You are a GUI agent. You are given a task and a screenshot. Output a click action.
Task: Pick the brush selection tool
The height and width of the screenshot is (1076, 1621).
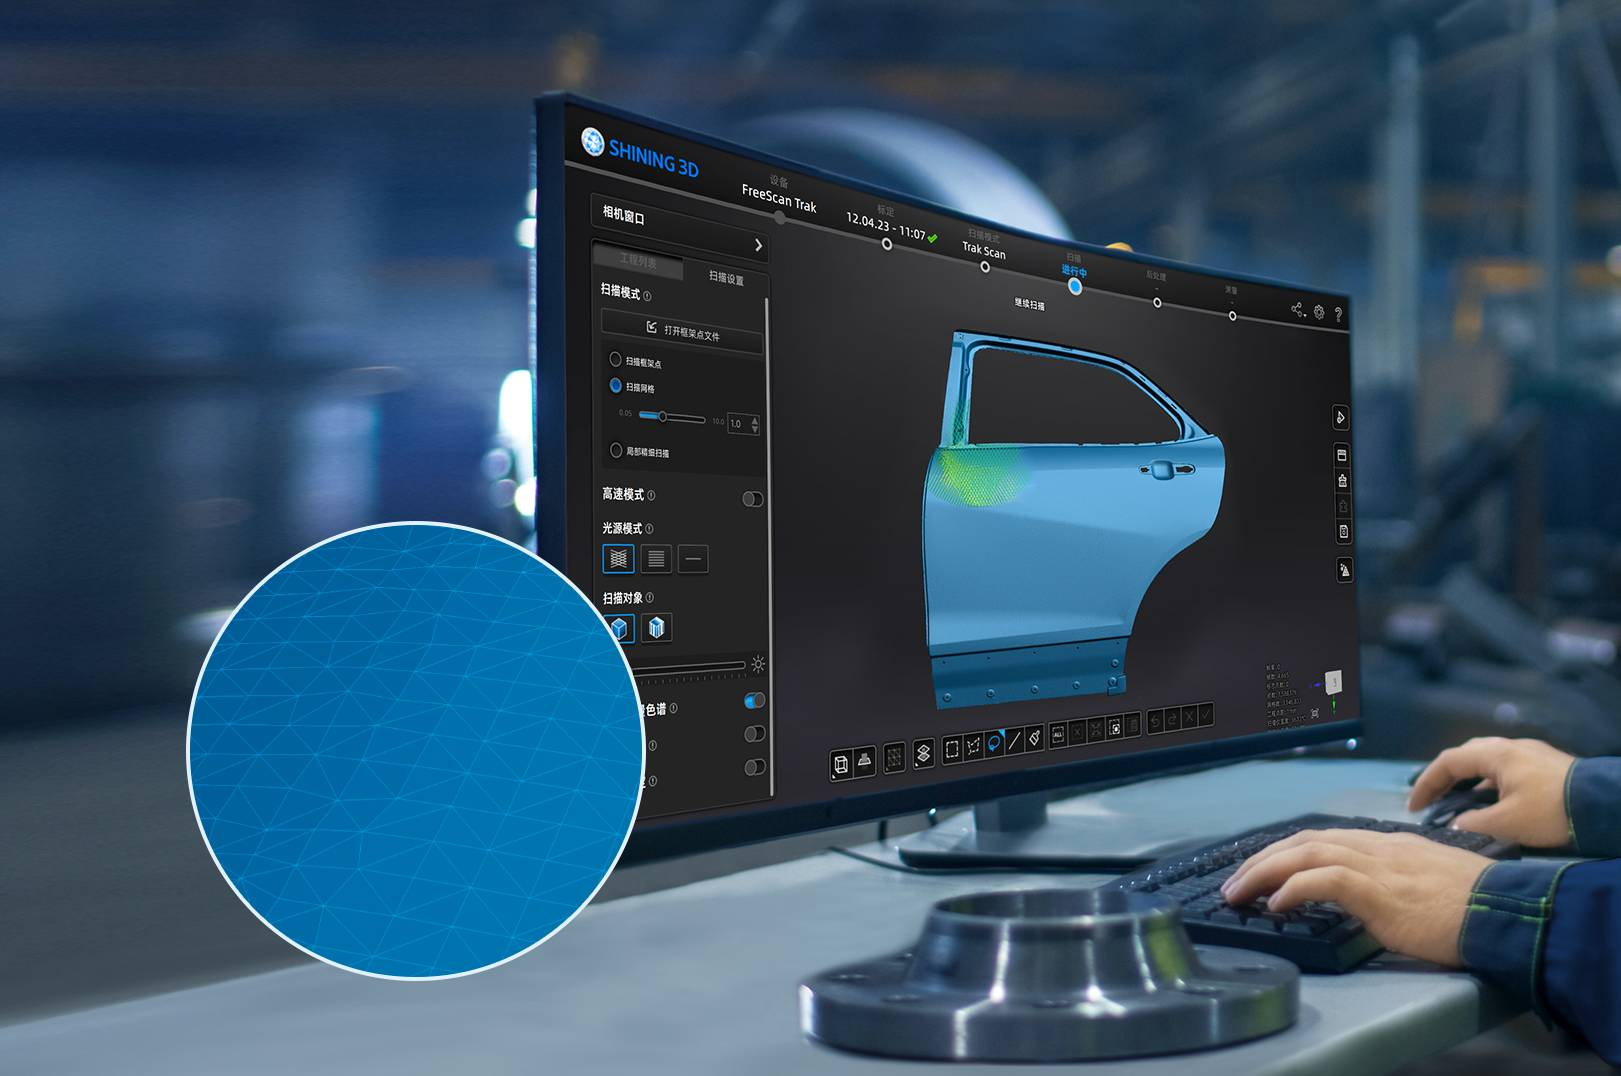point(1035,738)
